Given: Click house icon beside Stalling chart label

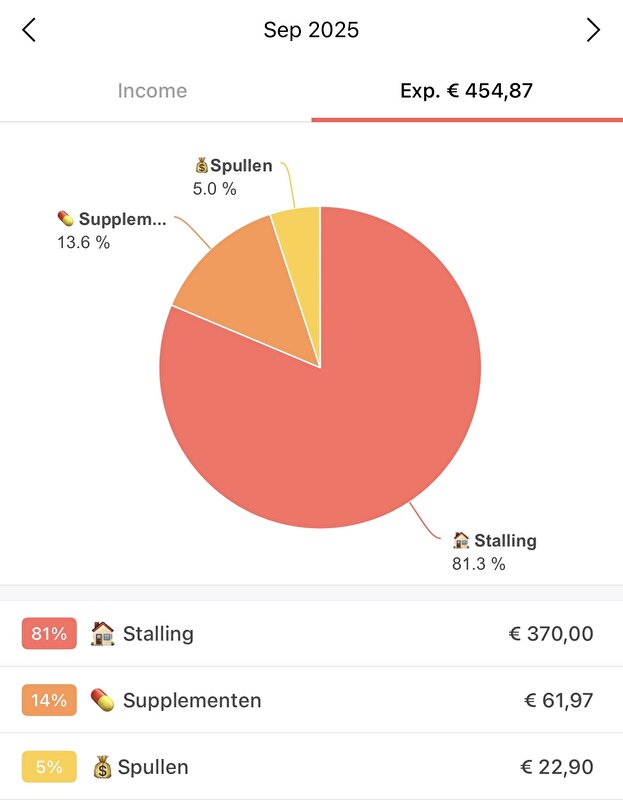Looking at the screenshot, I should pyautogui.click(x=461, y=541).
